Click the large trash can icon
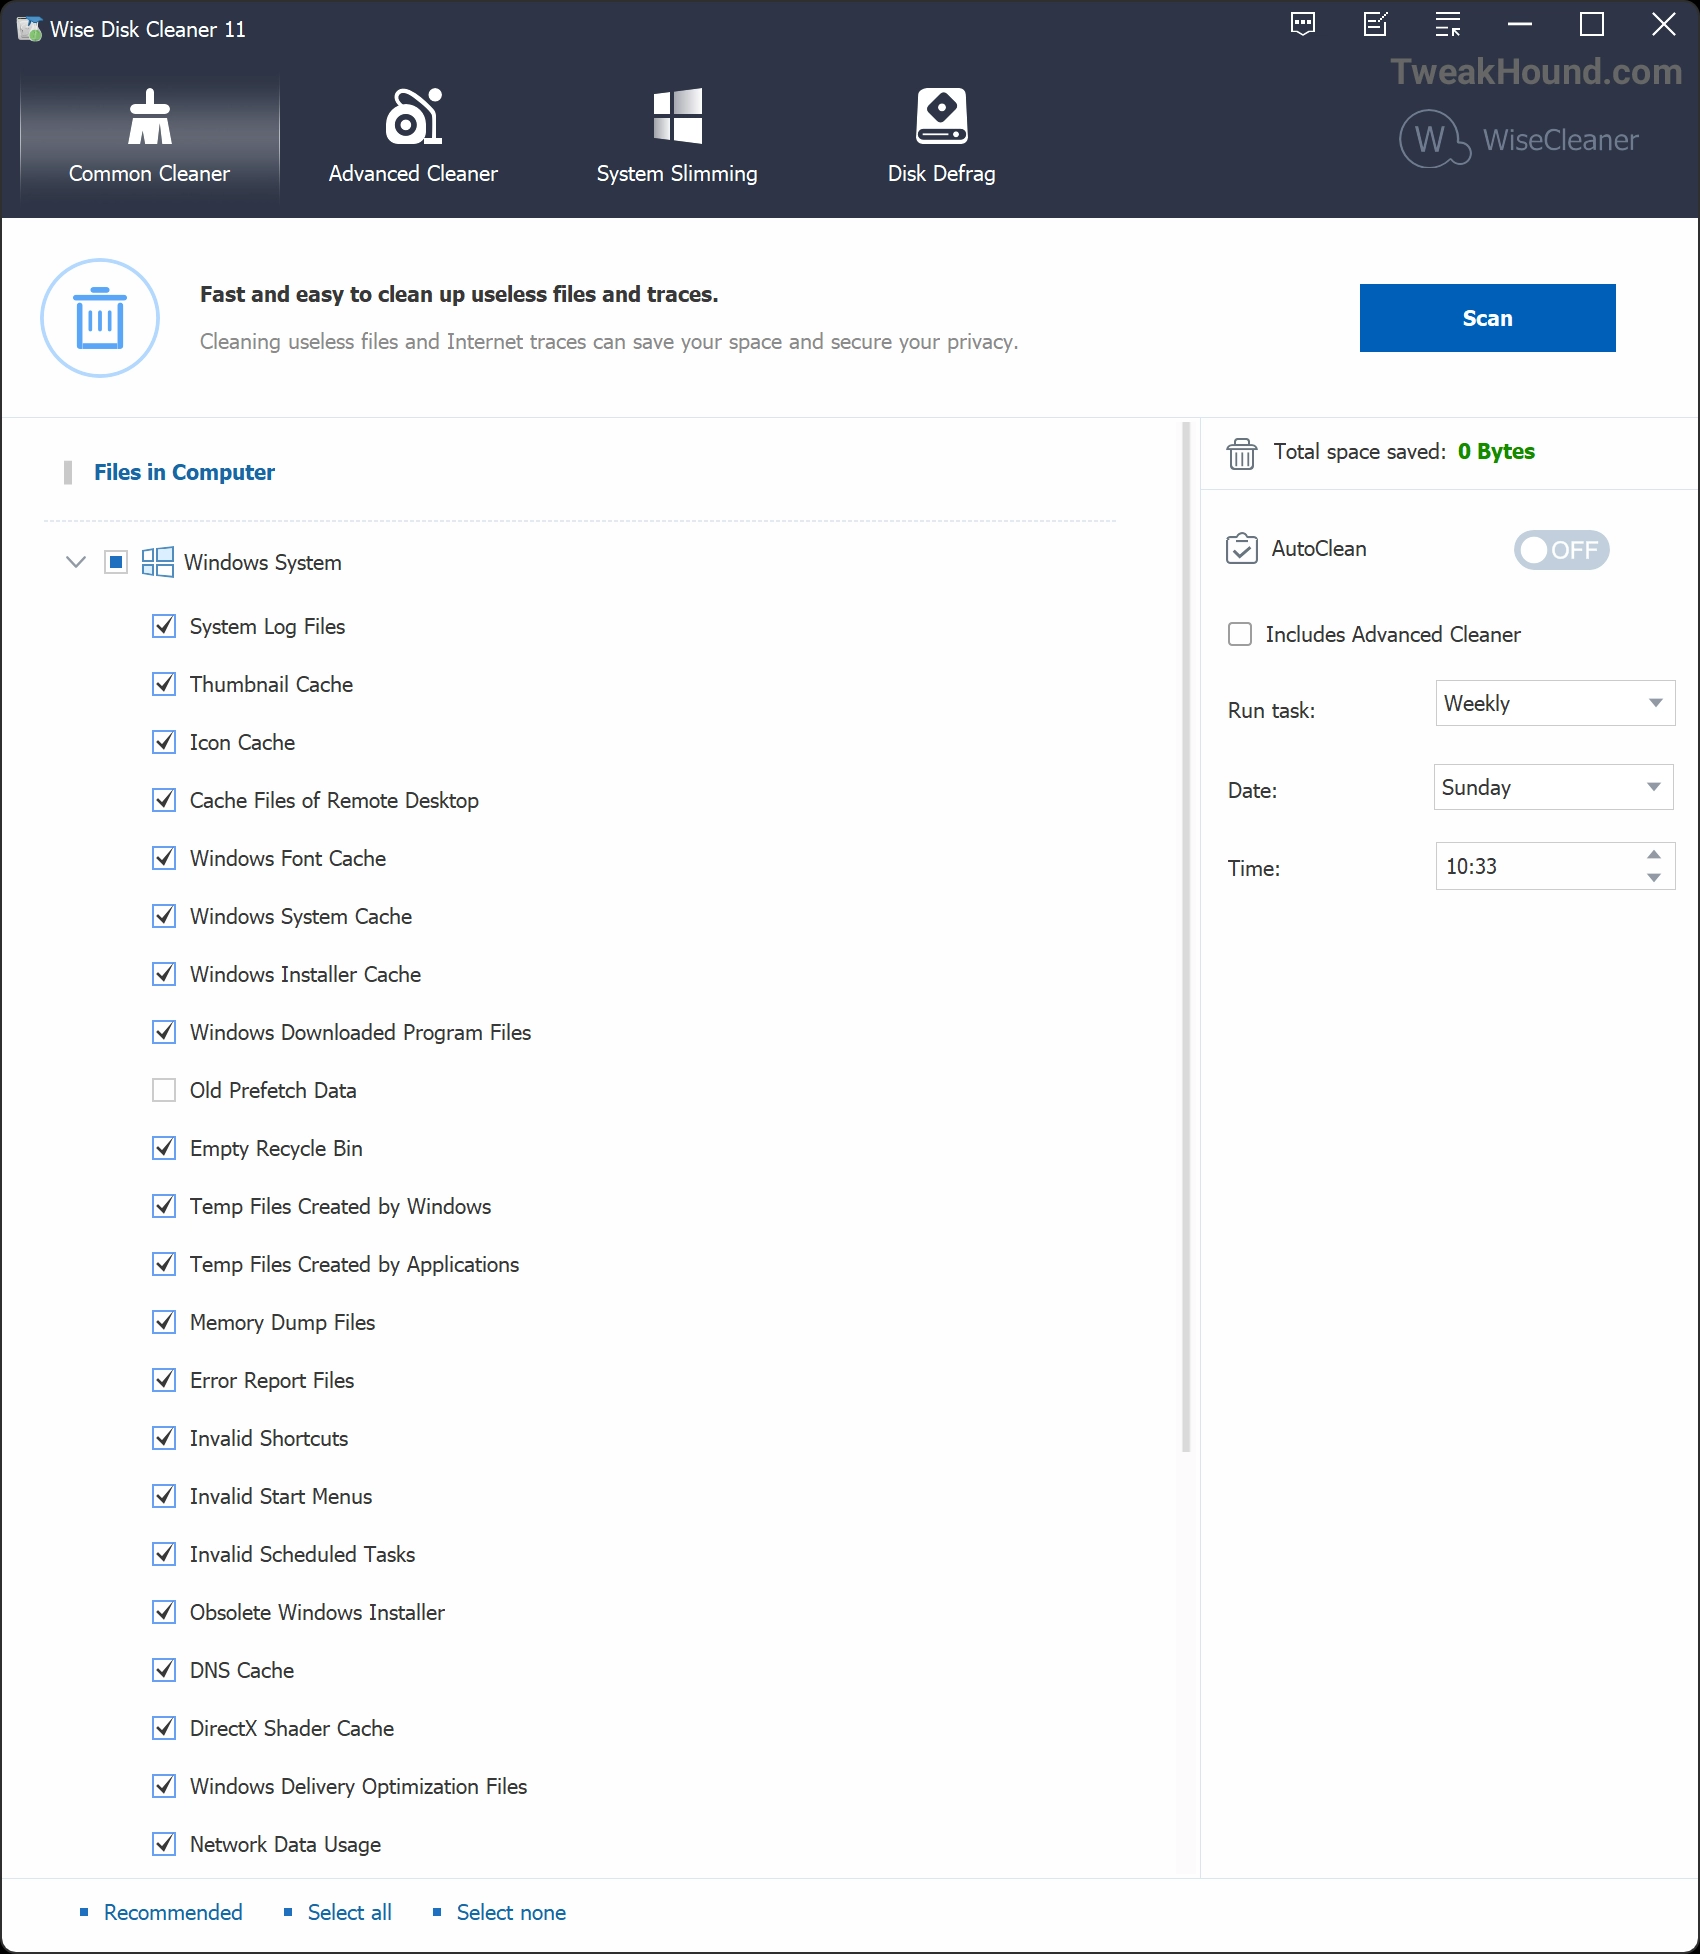Viewport: 1700px width, 1954px height. click(100, 318)
